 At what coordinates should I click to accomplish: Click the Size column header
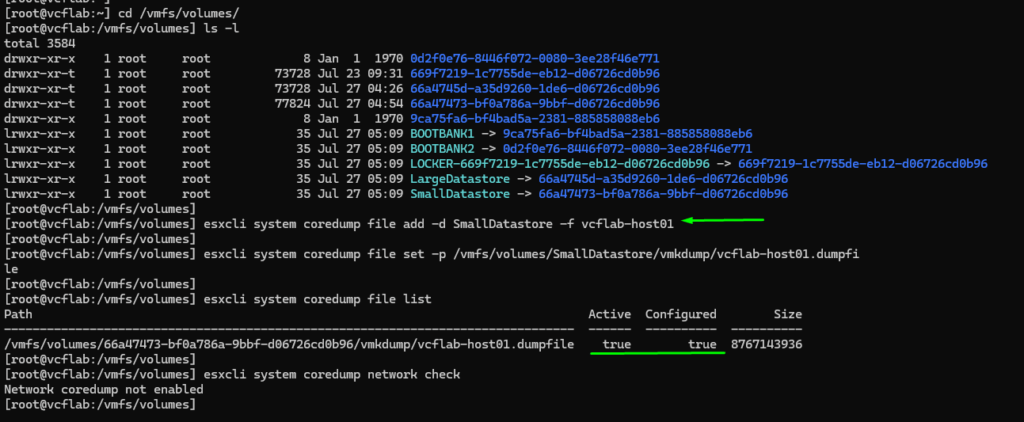[787, 314]
